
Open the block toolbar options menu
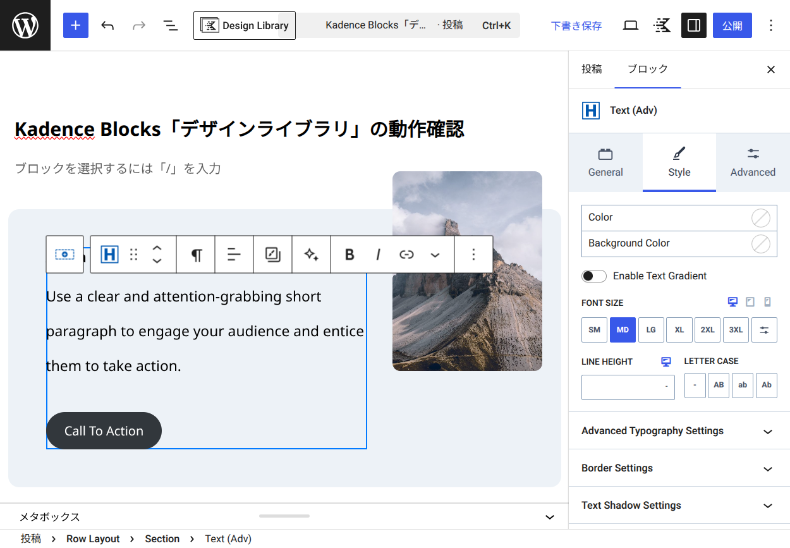[x=473, y=254]
